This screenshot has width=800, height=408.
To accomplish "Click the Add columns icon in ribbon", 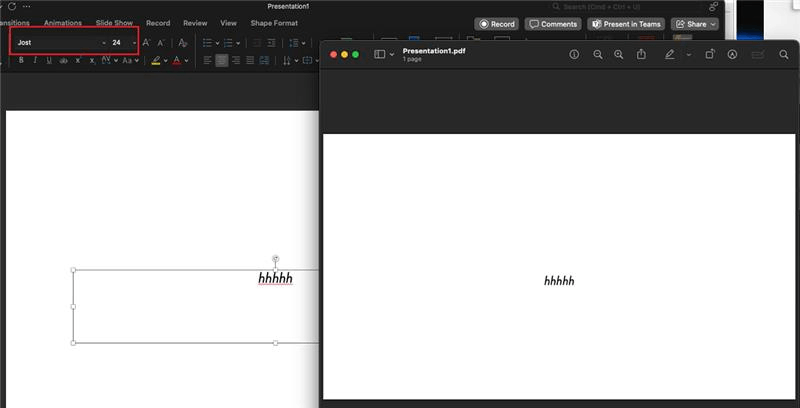I will (264, 61).
